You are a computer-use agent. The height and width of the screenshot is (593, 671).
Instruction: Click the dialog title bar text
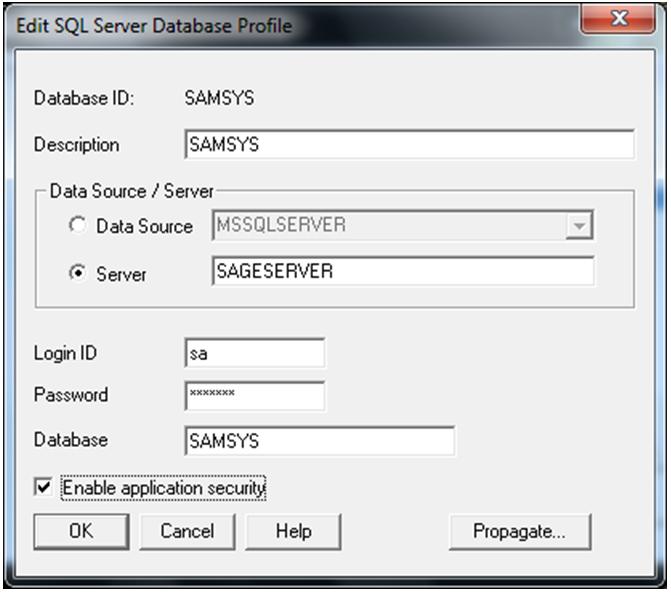[155, 25]
